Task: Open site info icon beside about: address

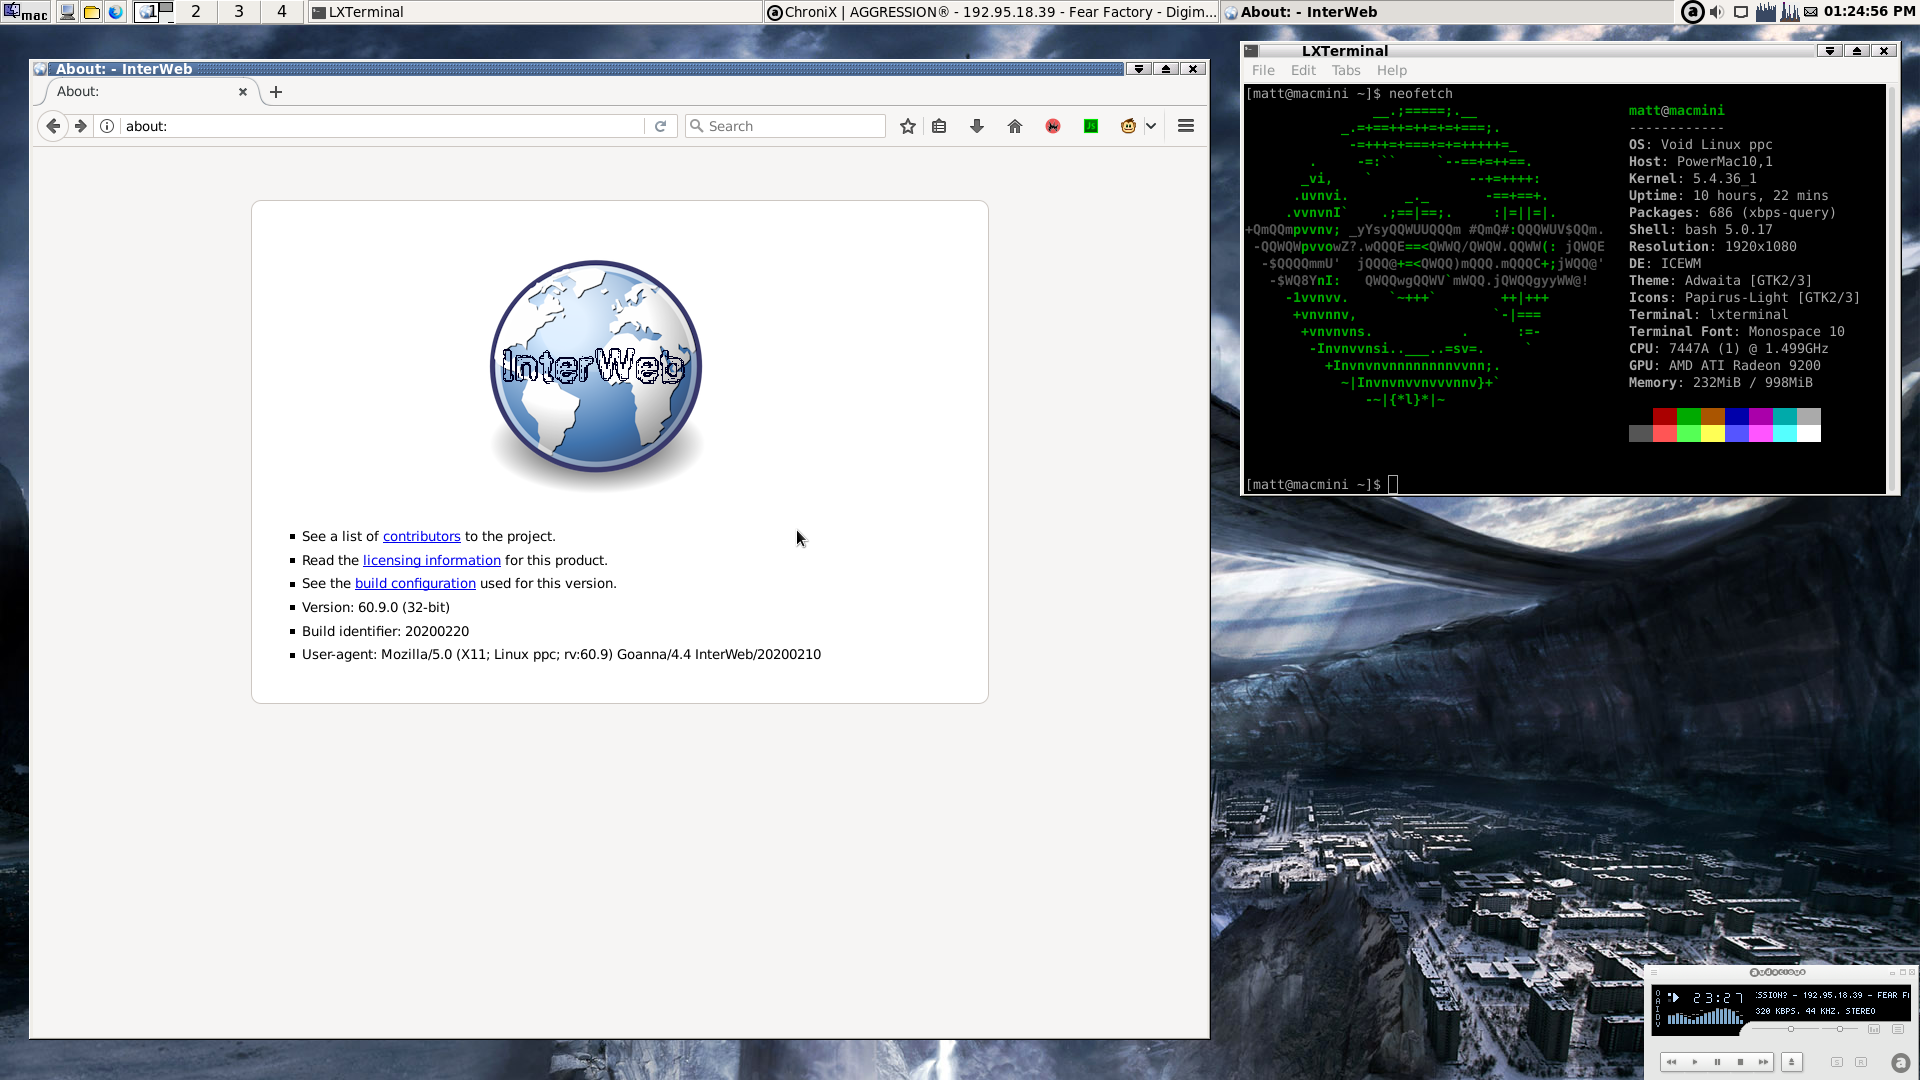Action: (x=107, y=126)
